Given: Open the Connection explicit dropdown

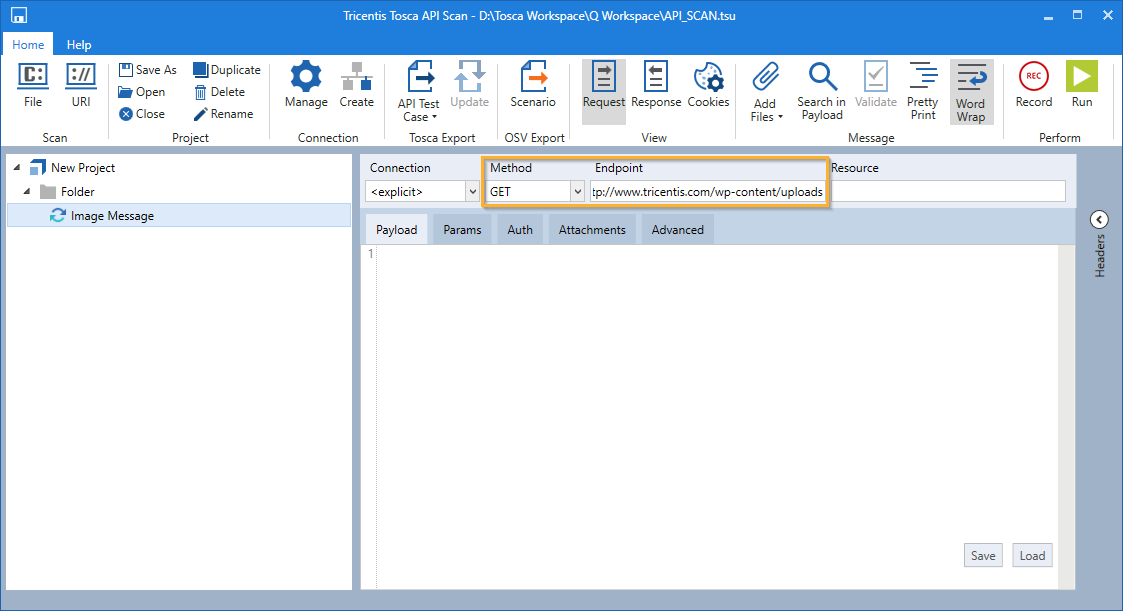Looking at the screenshot, I should click(x=472, y=191).
